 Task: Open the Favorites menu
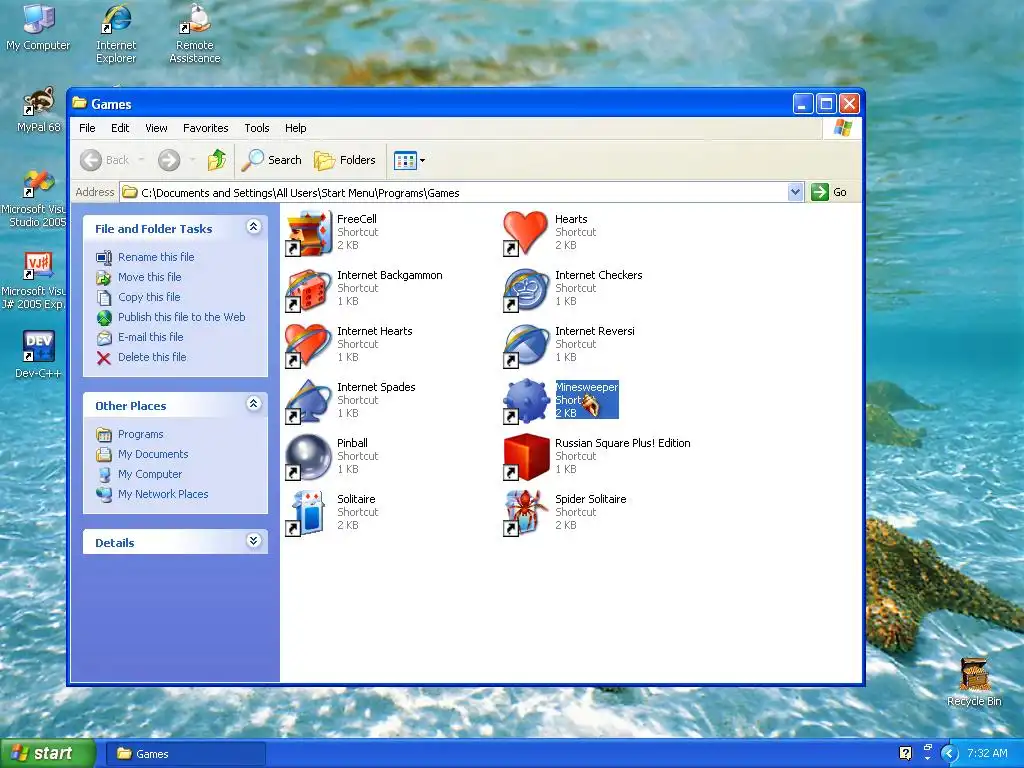[x=206, y=128]
